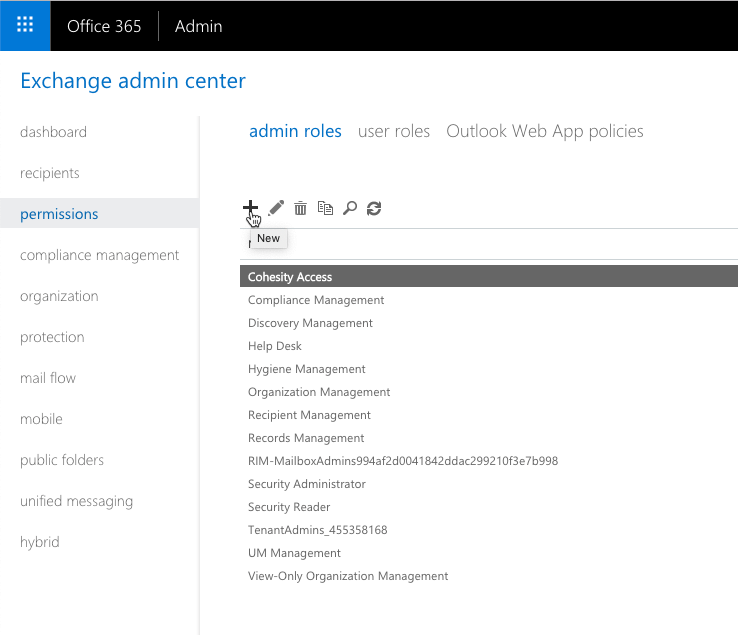The image size is (738, 635).
Task: Click the Search magnifier icon
Action: click(x=349, y=208)
